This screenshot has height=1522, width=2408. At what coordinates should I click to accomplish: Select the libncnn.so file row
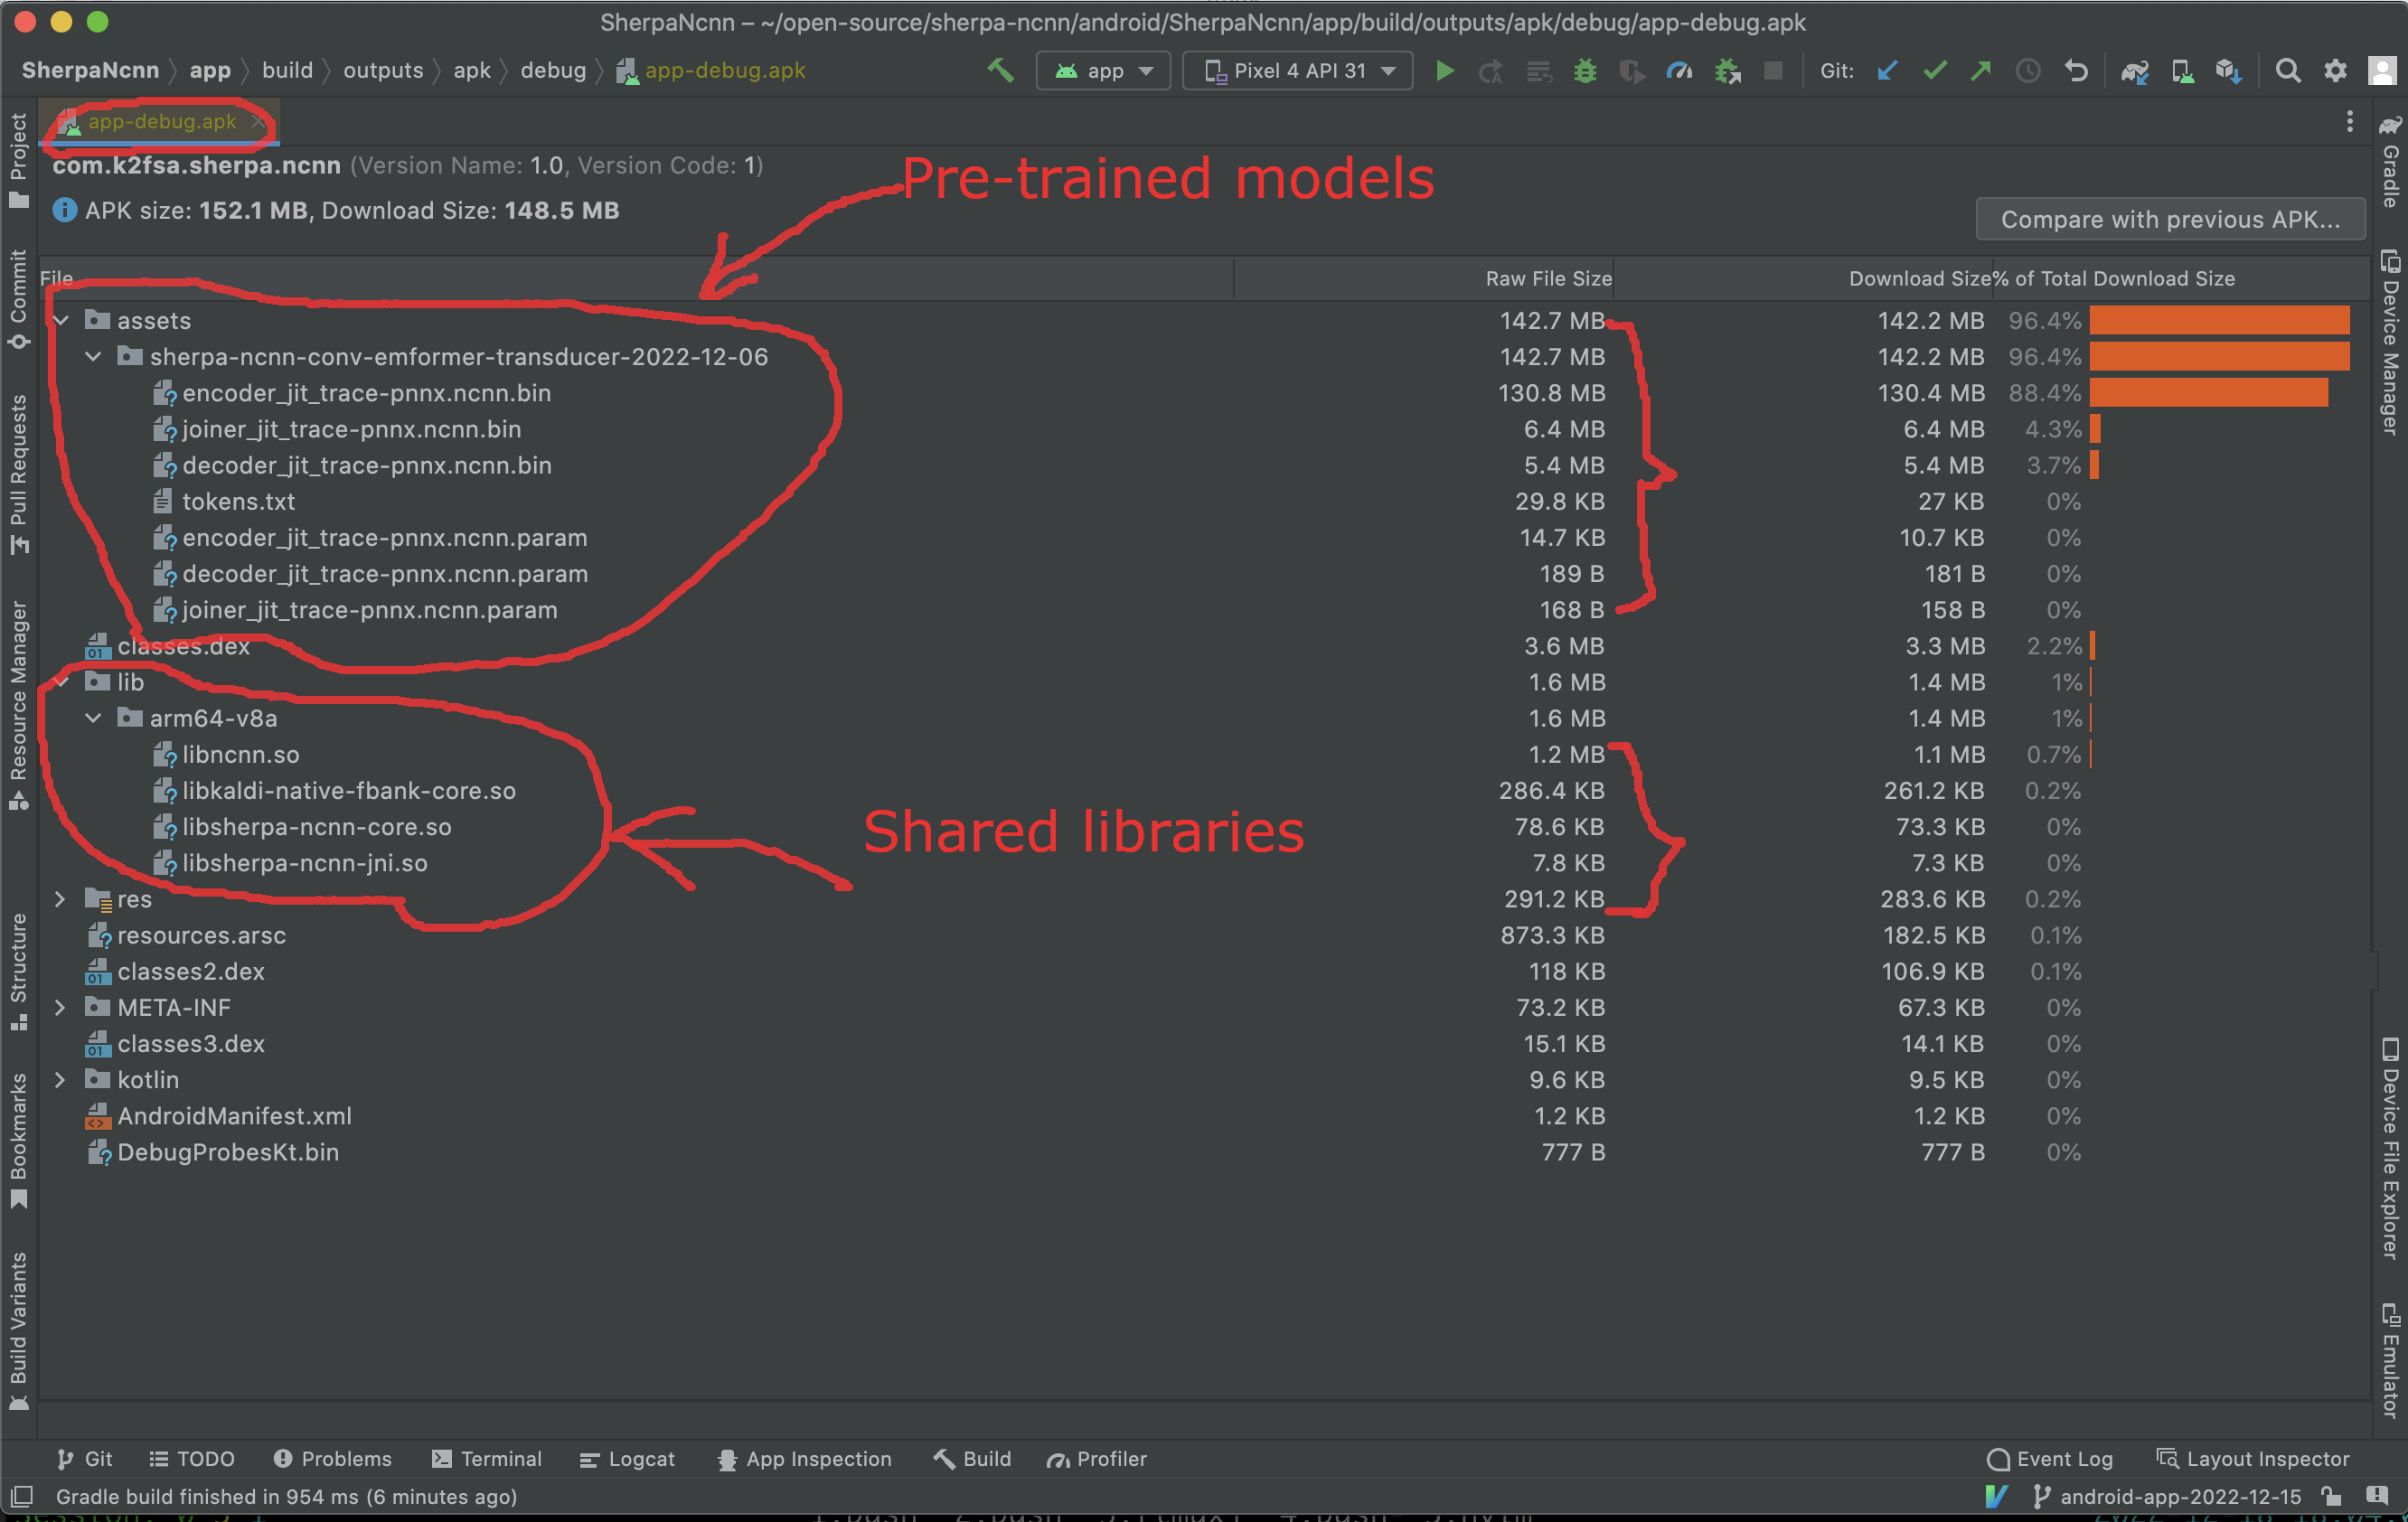coord(240,755)
